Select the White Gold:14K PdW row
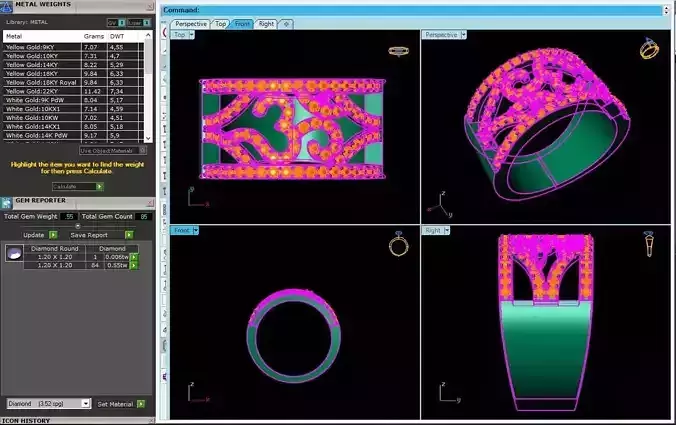The height and width of the screenshot is (425, 676). coord(73,135)
